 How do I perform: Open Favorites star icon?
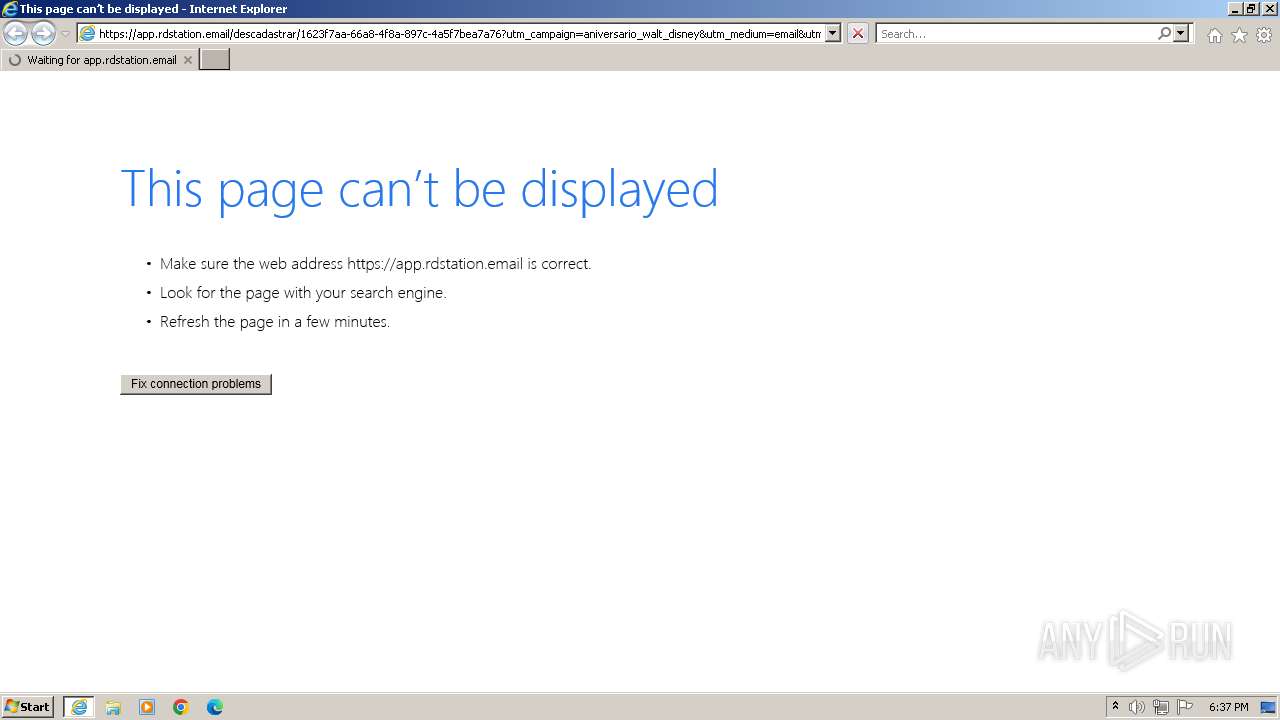tap(1239, 35)
